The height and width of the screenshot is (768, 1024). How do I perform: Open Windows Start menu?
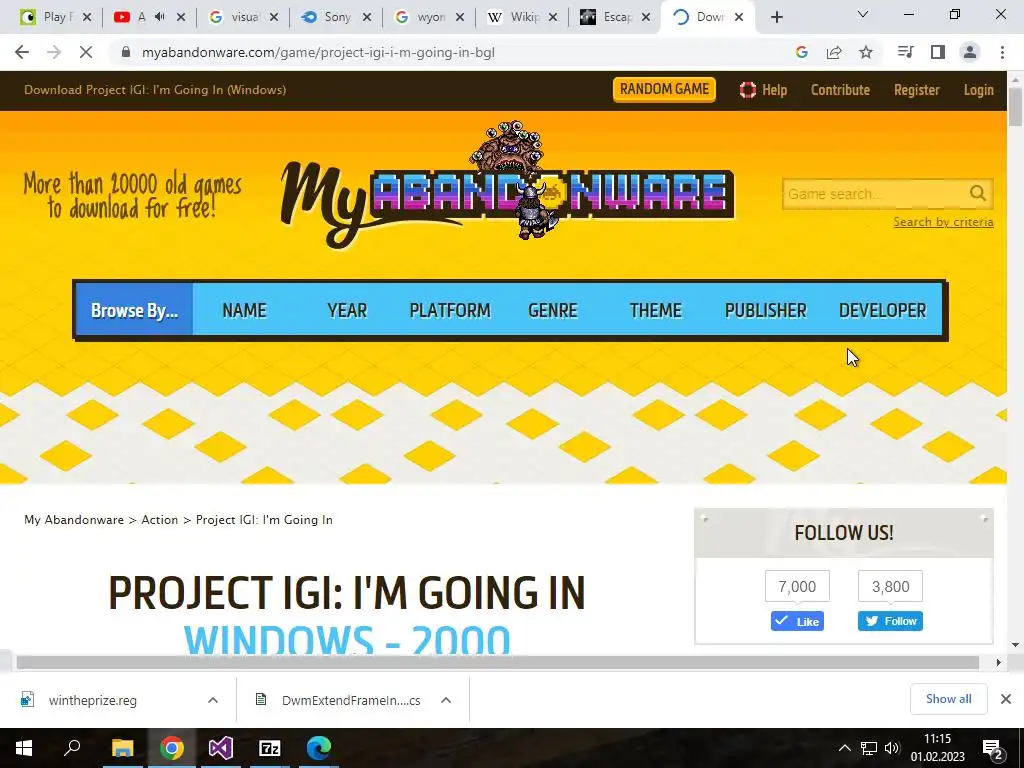(24, 748)
